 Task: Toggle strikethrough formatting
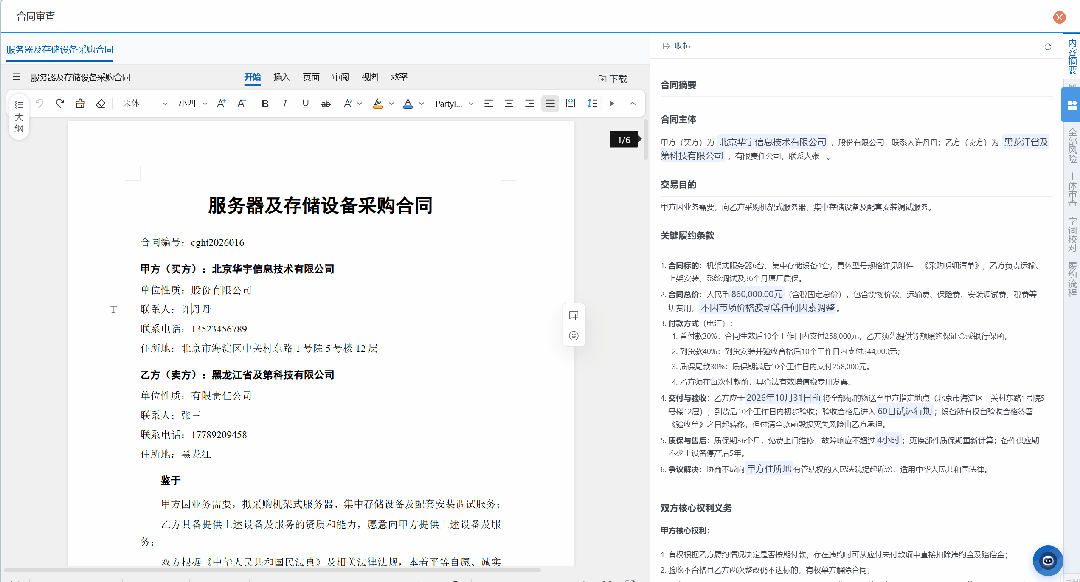326,103
